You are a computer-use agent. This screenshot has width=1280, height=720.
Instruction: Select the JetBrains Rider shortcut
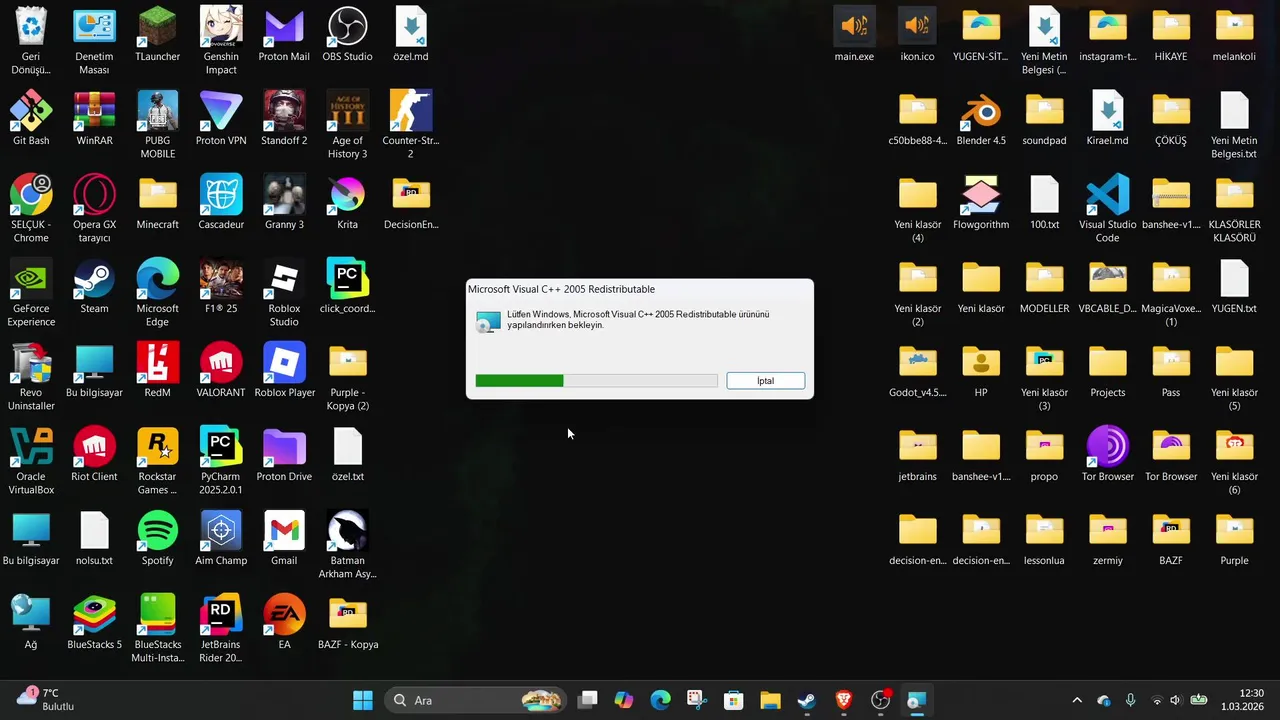[221, 629]
